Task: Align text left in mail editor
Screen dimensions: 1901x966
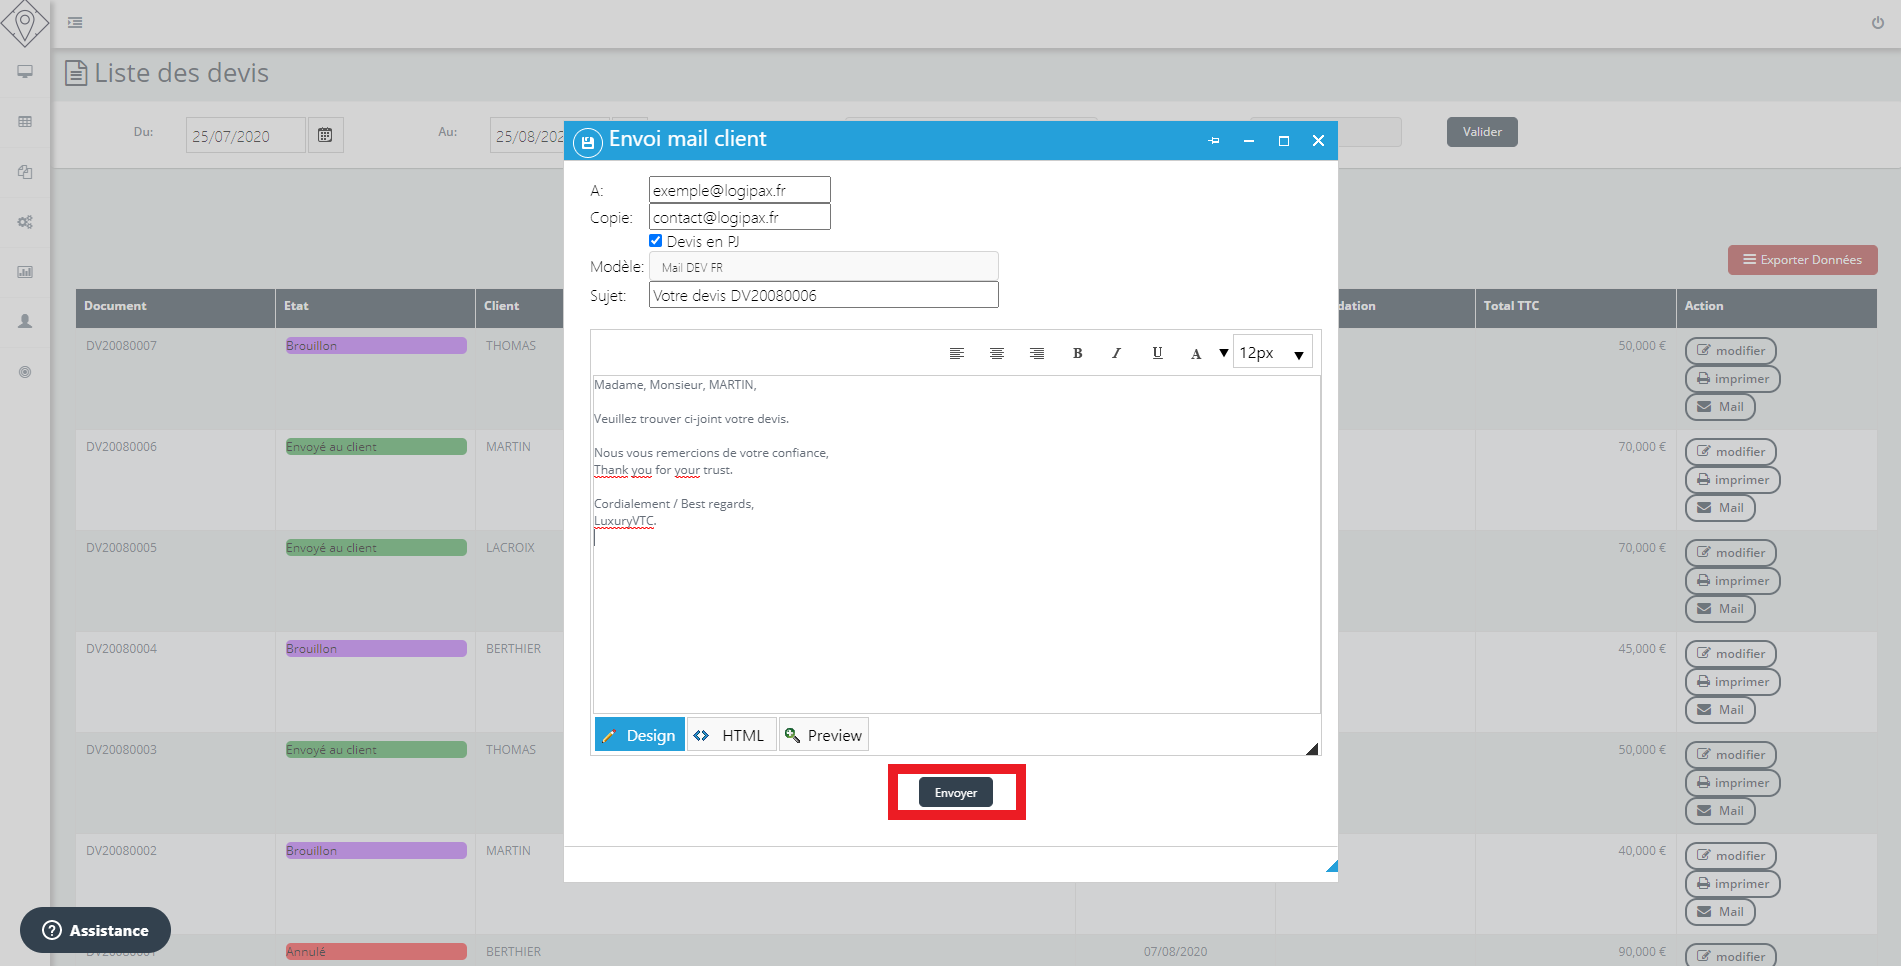Action: 957,353
